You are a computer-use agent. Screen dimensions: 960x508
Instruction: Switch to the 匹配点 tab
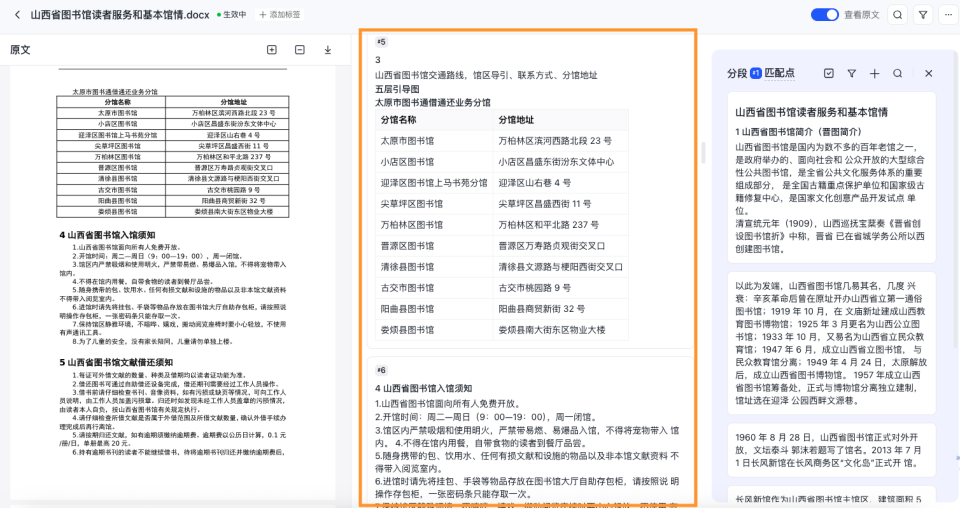[779, 74]
